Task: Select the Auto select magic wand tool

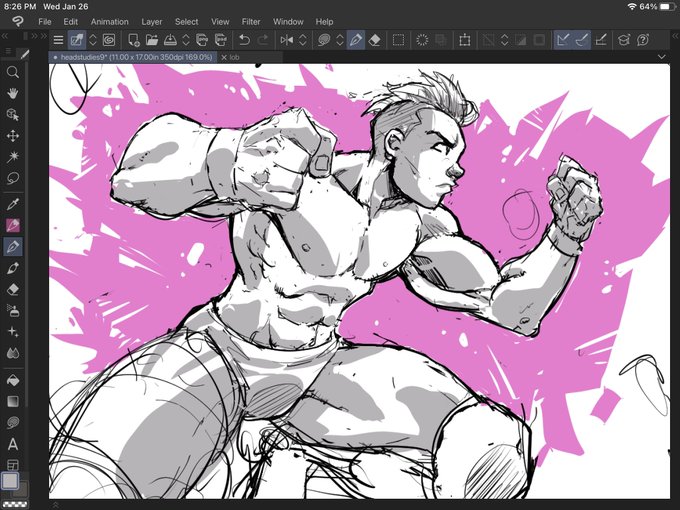Action: (x=13, y=157)
